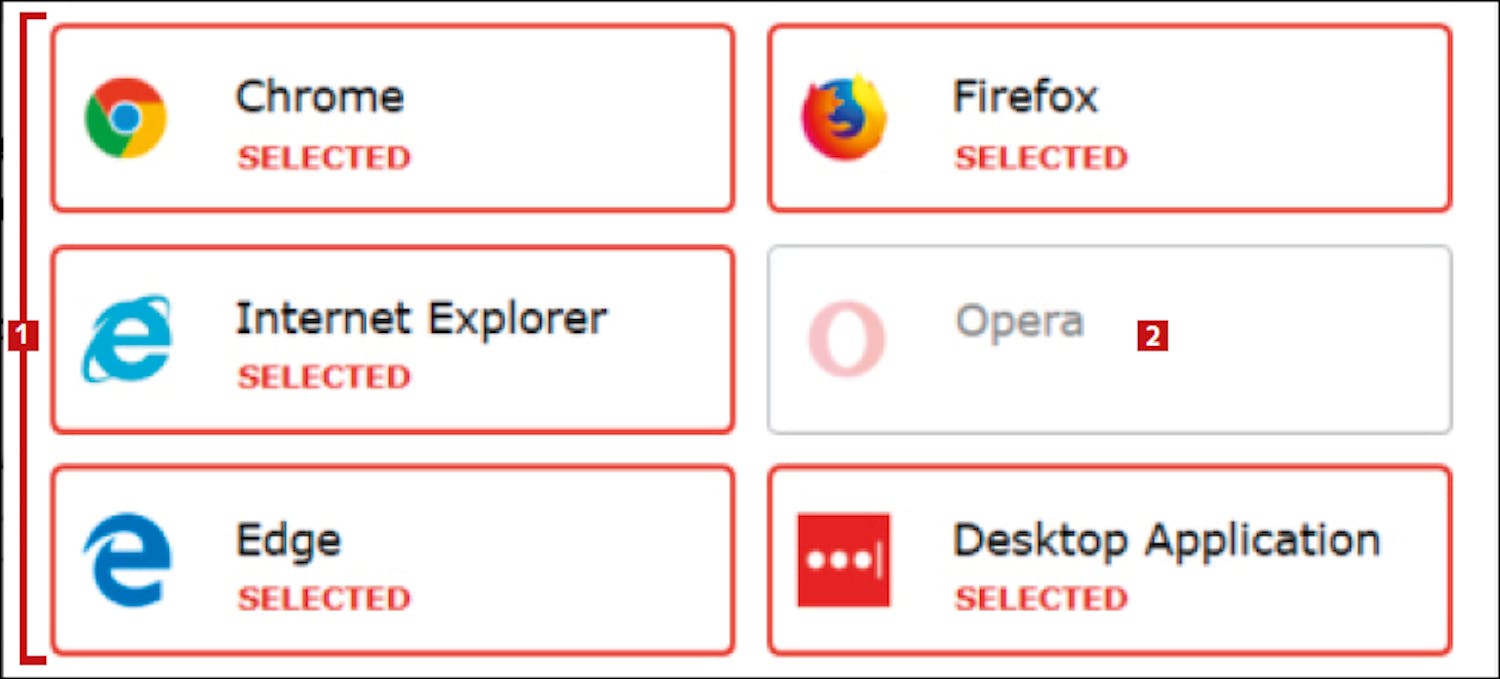This screenshot has height=679, width=1500.
Task: Click the Internet Explorer logo icon
Action: coord(126,339)
